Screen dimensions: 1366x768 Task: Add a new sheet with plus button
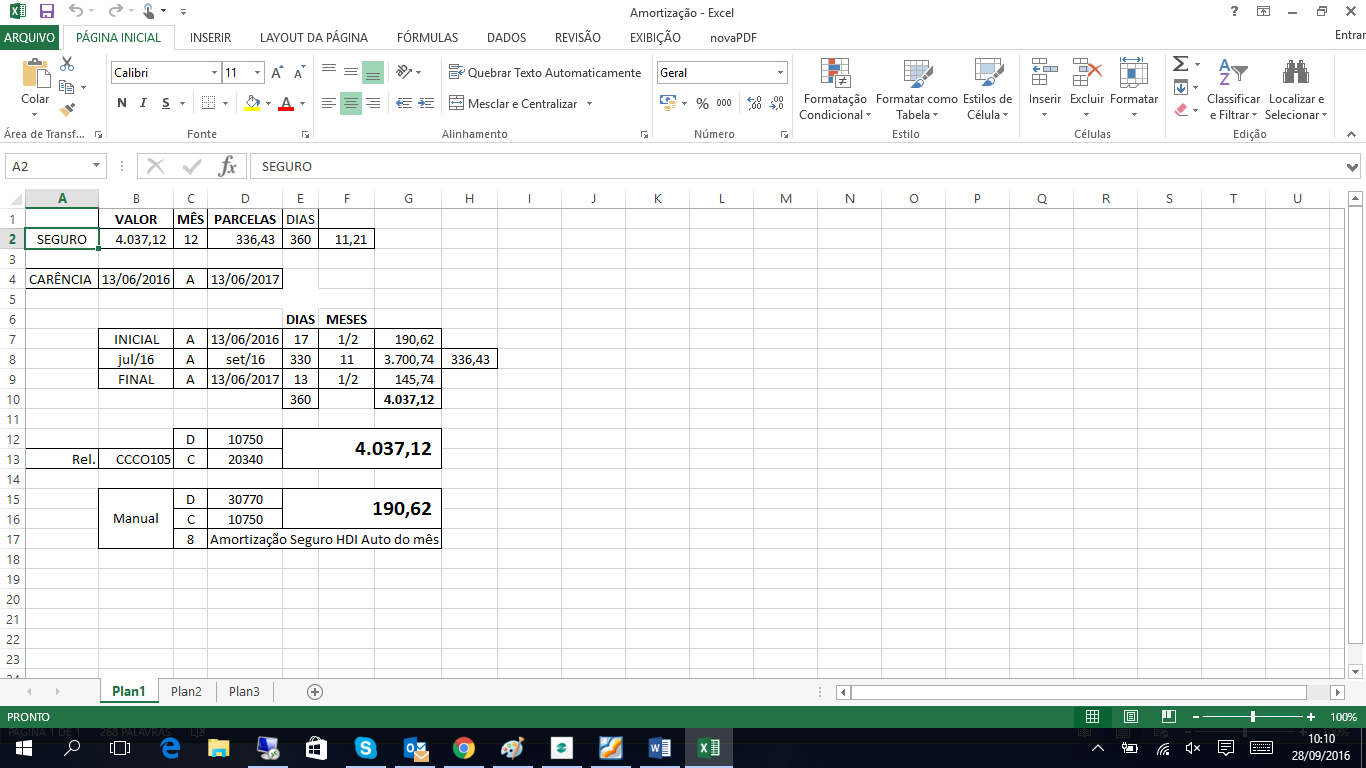tap(315, 691)
